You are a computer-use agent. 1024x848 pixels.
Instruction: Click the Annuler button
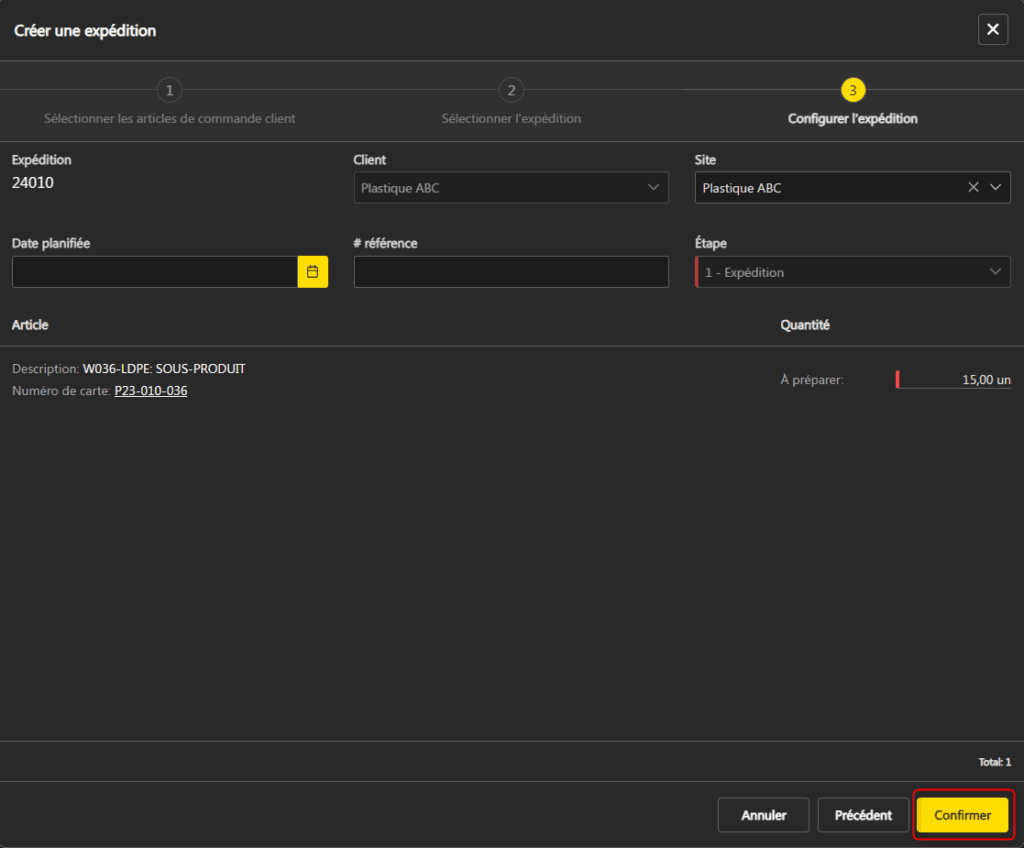coord(763,815)
